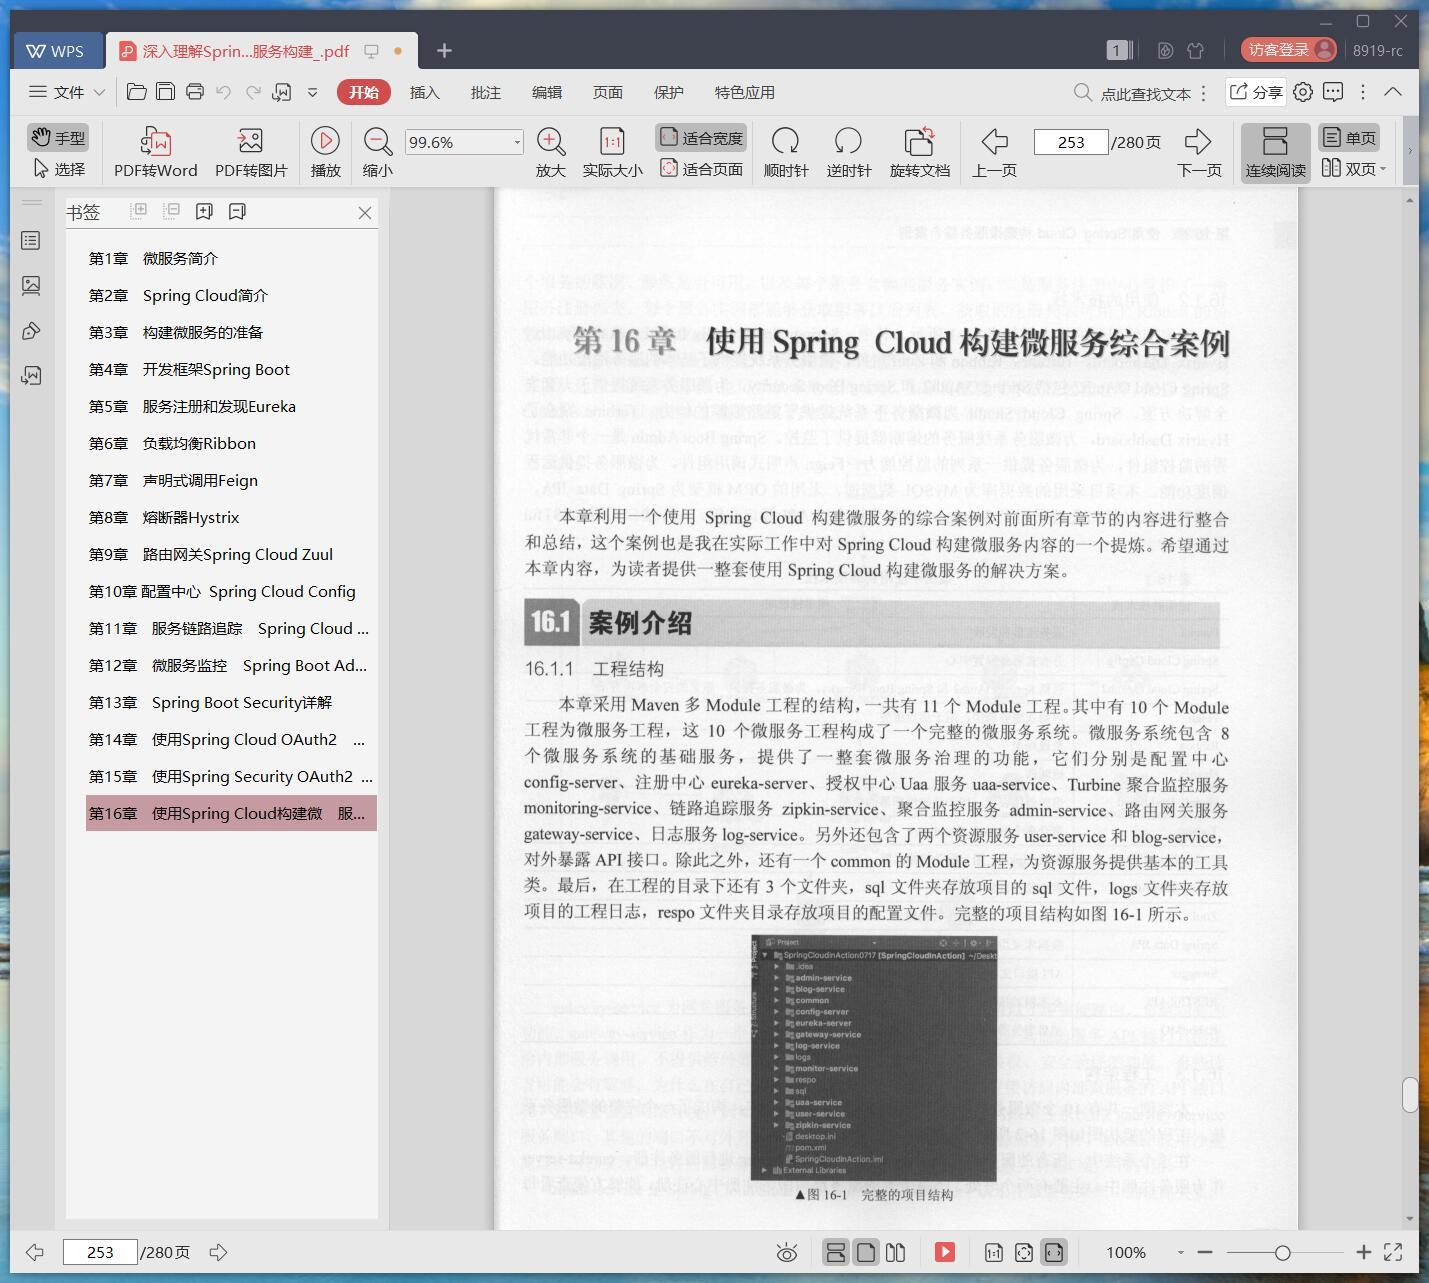Open a new tab with plus button
This screenshot has height=1283, width=1429.
[x=445, y=50]
